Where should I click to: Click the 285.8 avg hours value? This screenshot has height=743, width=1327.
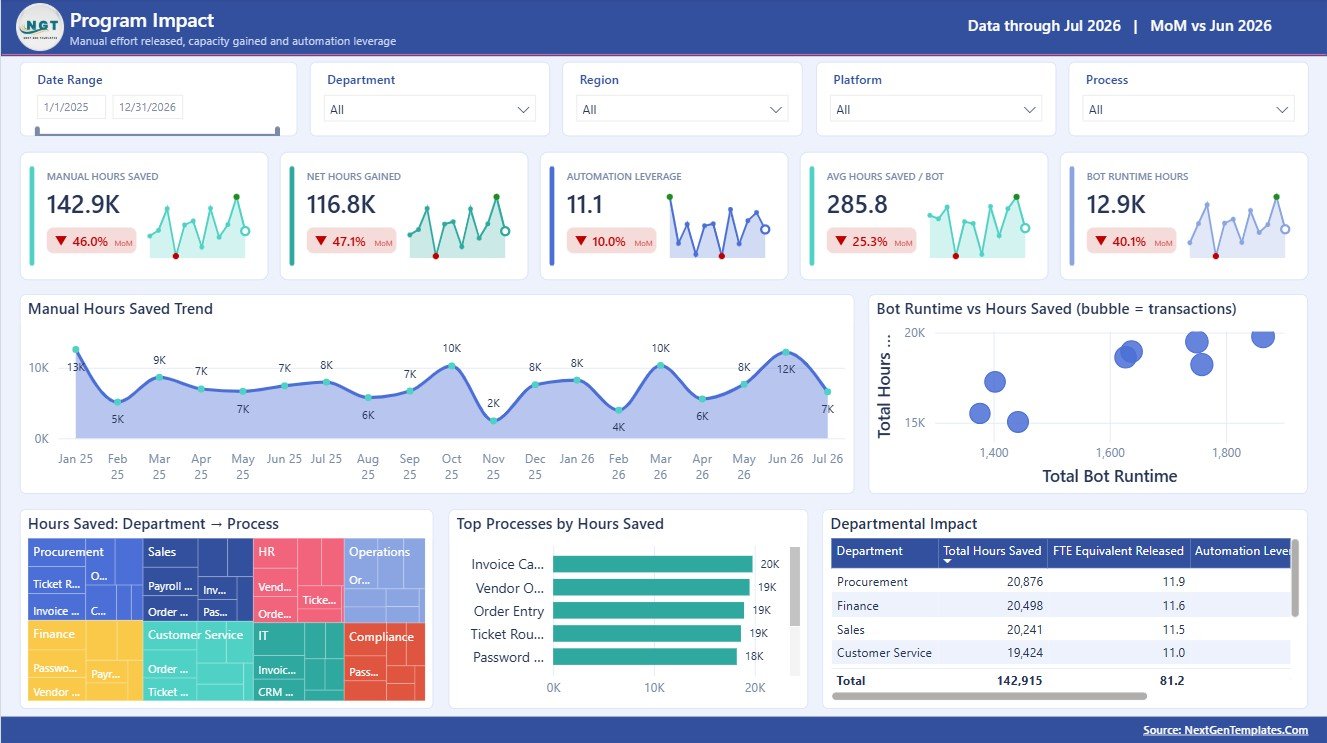[x=857, y=205]
